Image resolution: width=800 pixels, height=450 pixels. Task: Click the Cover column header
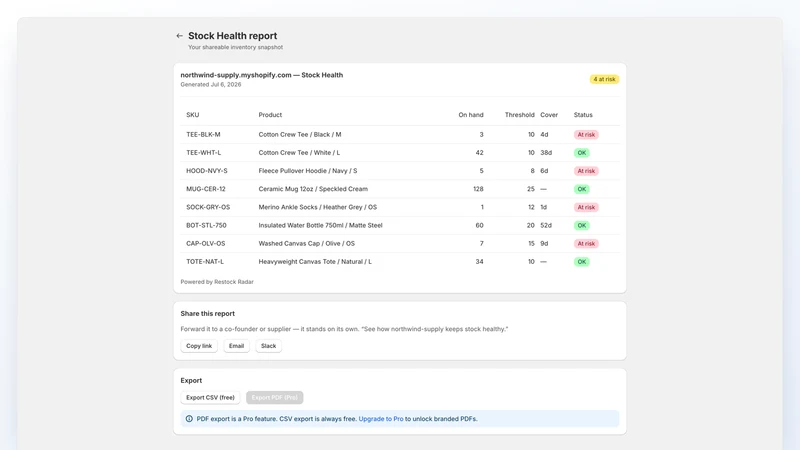tap(549, 115)
